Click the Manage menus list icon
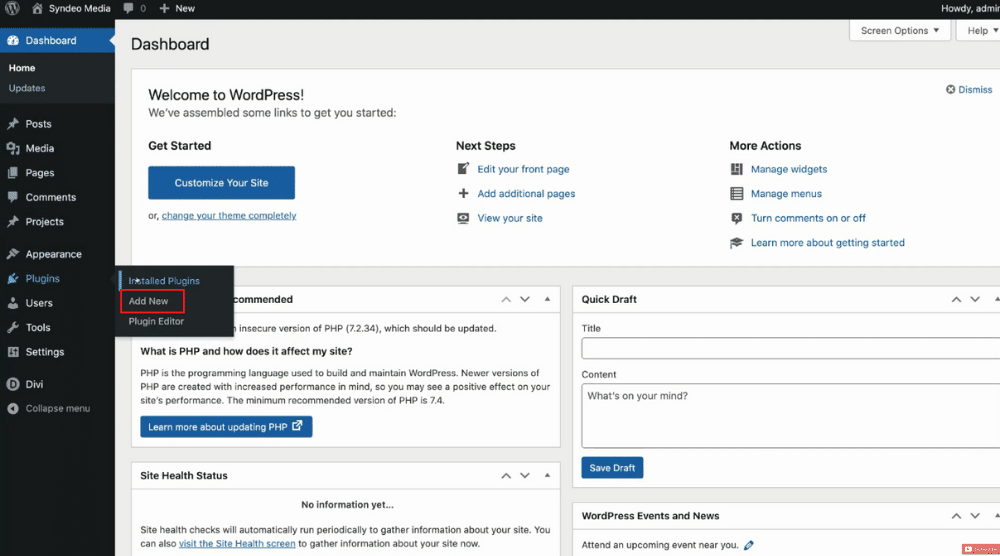The height and width of the screenshot is (556, 1000). tap(737, 193)
